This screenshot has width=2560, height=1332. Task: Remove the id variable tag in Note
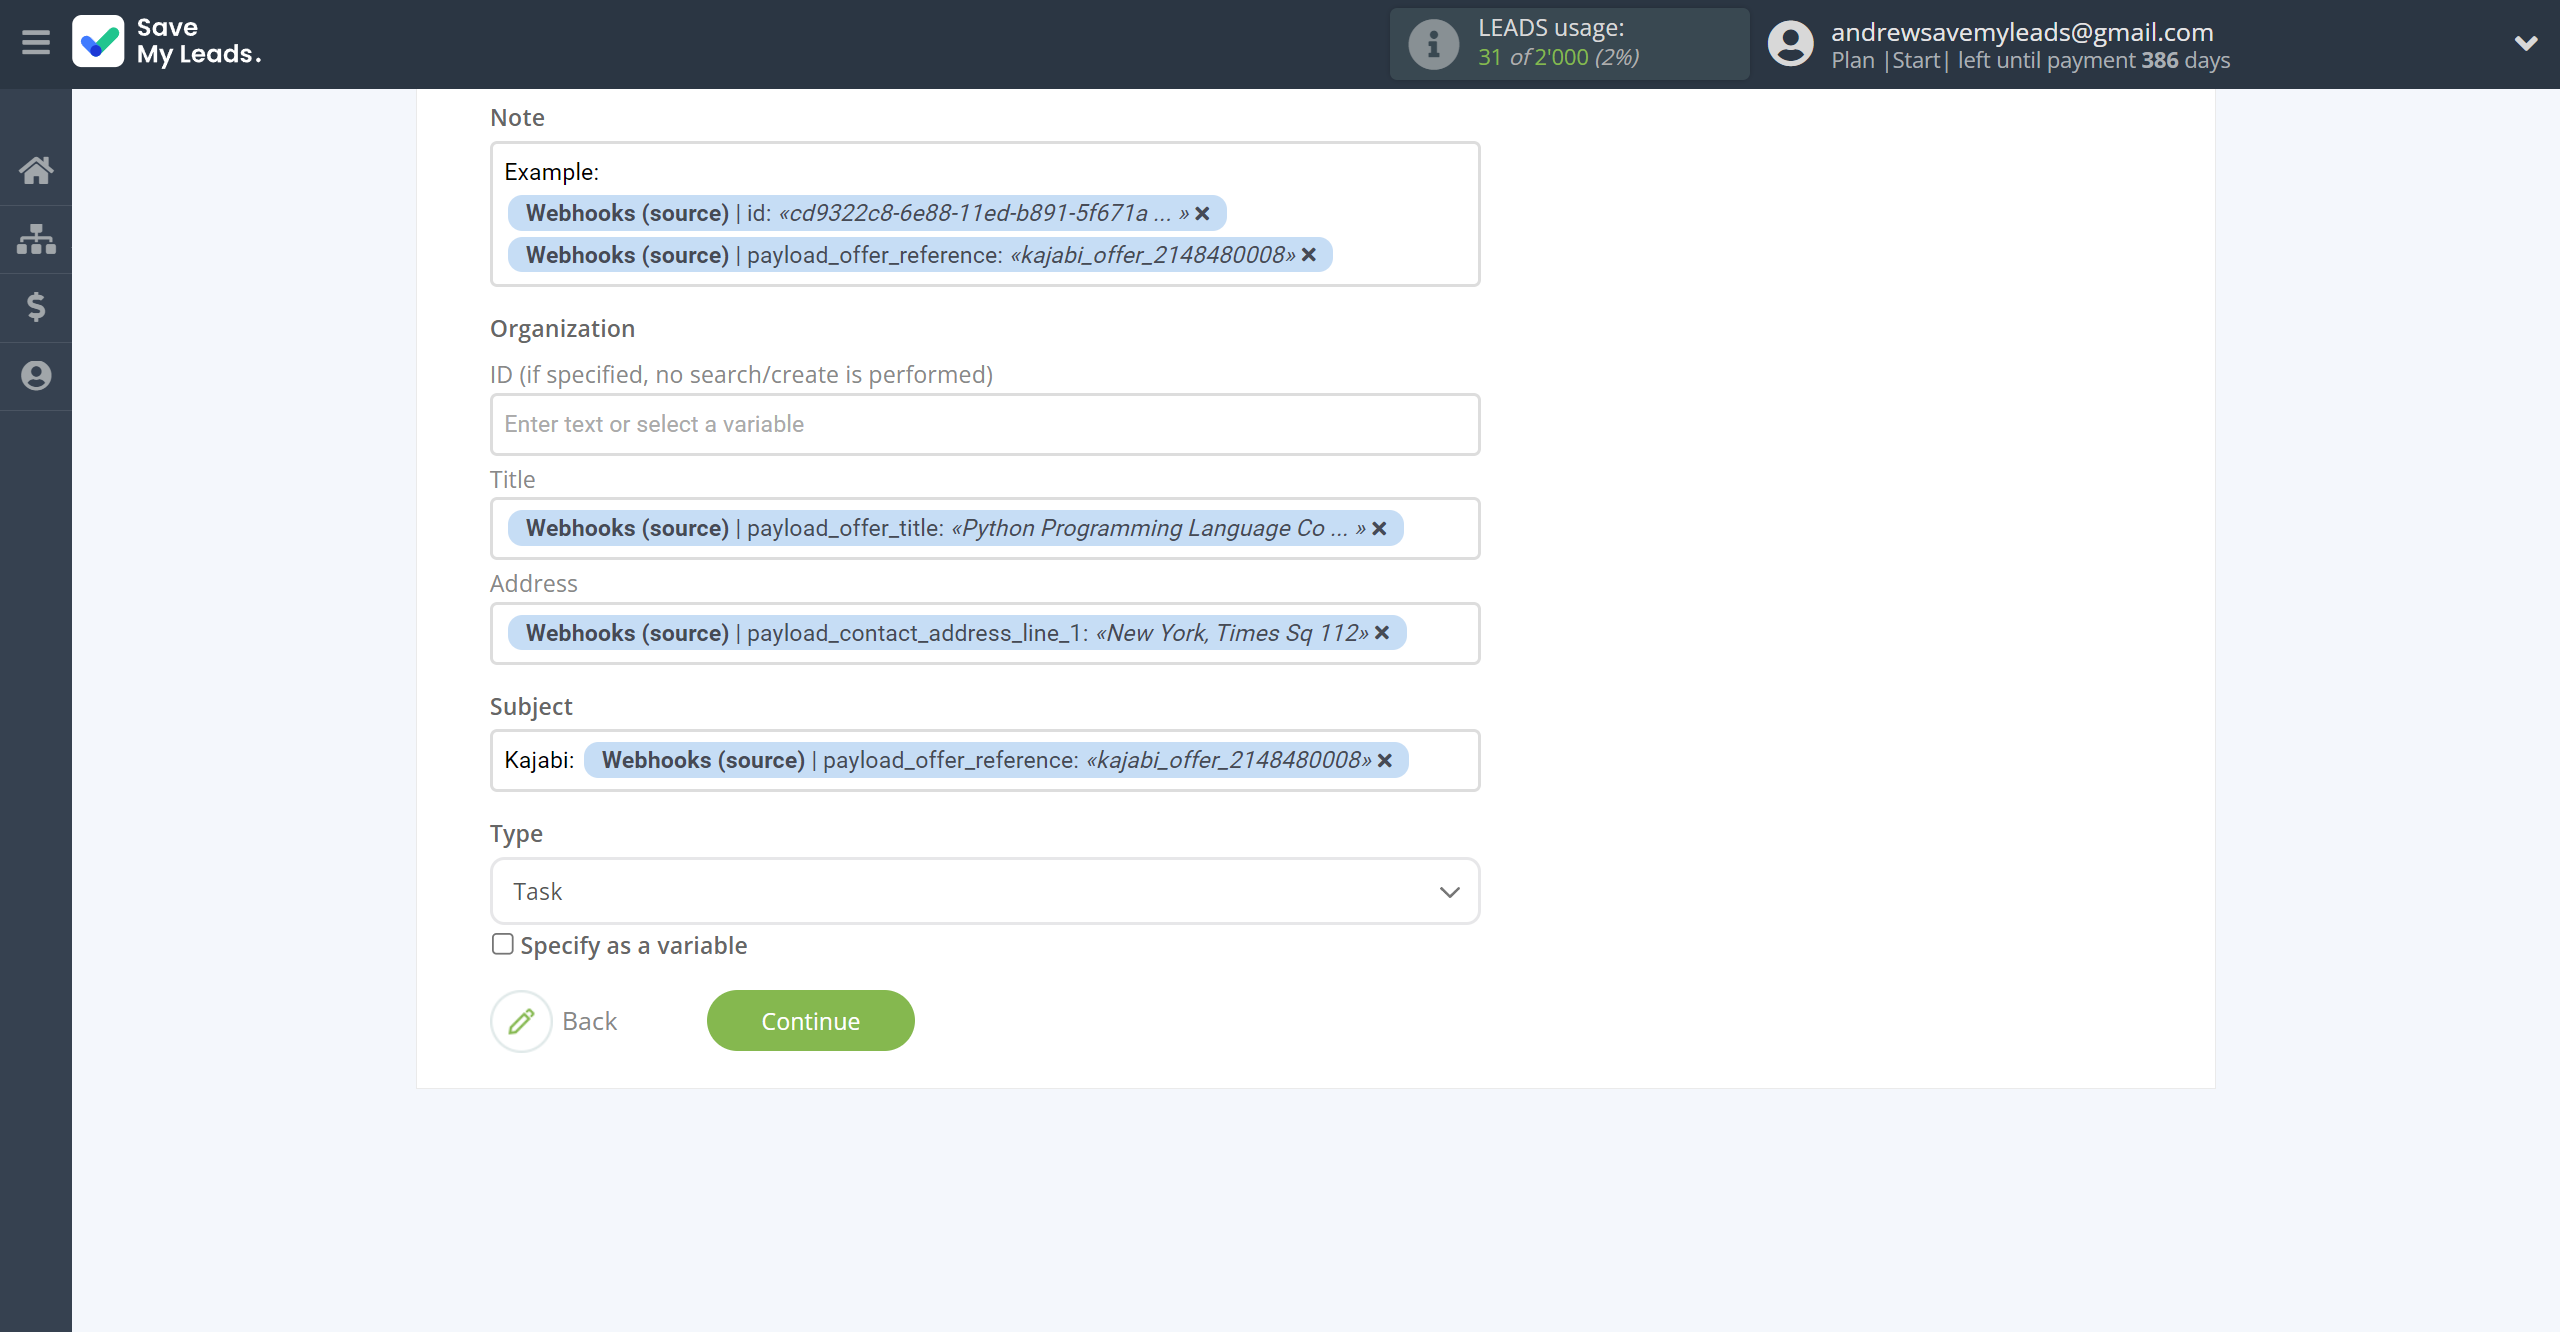tap(1202, 214)
